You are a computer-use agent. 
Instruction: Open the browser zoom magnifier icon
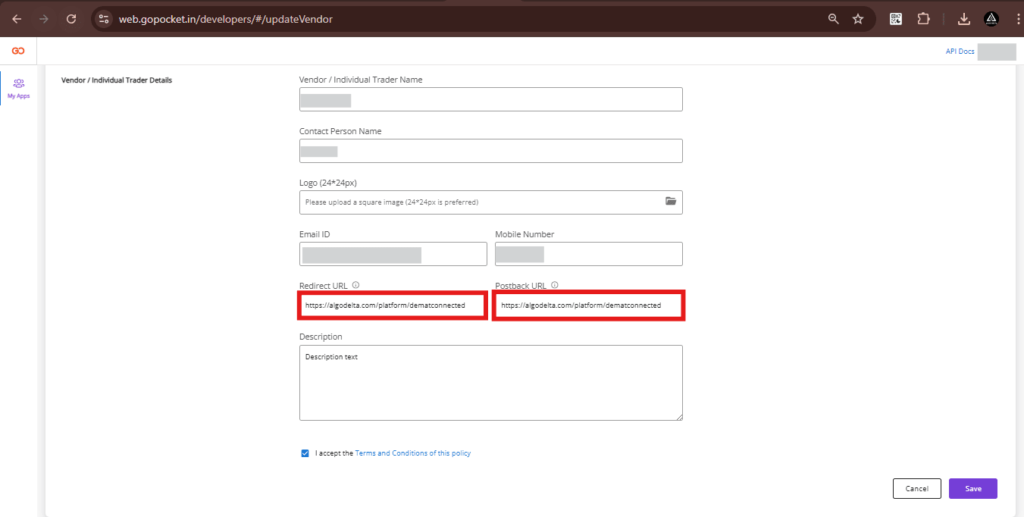coord(833,18)
